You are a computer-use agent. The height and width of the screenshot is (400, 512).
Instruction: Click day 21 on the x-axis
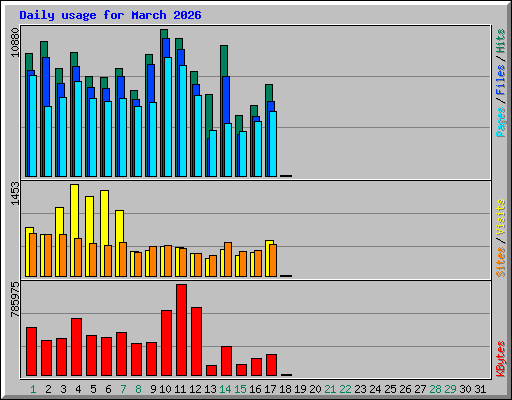pyautogui.click(x=330, y=389)
